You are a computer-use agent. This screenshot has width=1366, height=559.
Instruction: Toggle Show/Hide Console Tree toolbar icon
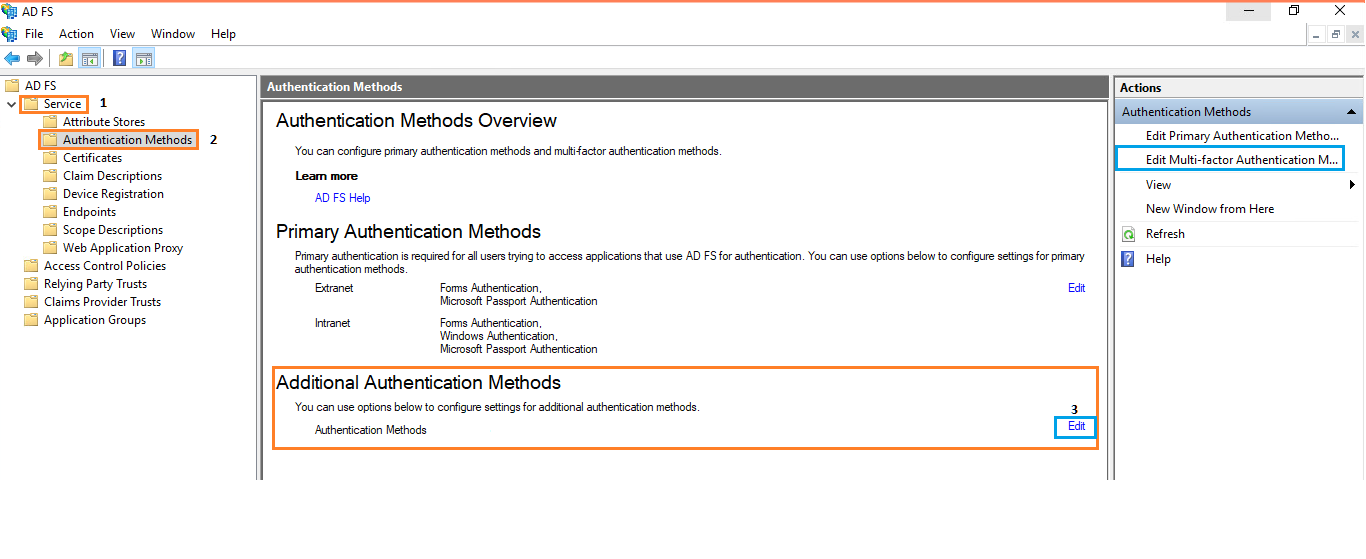(x=89, y=59)
